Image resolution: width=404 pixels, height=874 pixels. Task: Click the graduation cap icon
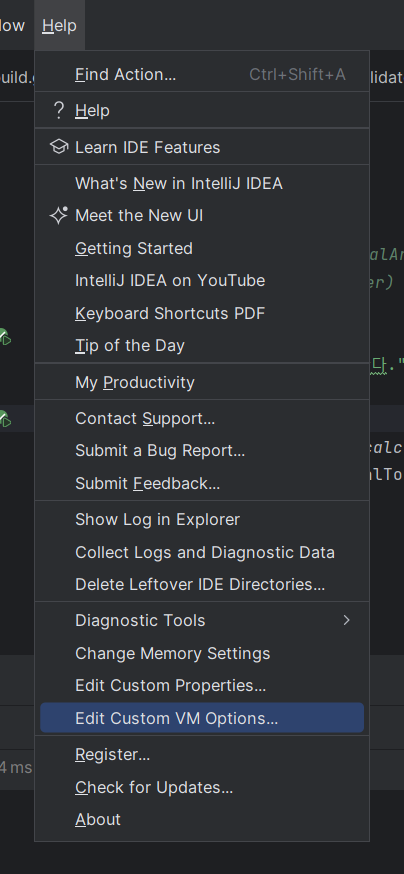(x=59, y=147)
